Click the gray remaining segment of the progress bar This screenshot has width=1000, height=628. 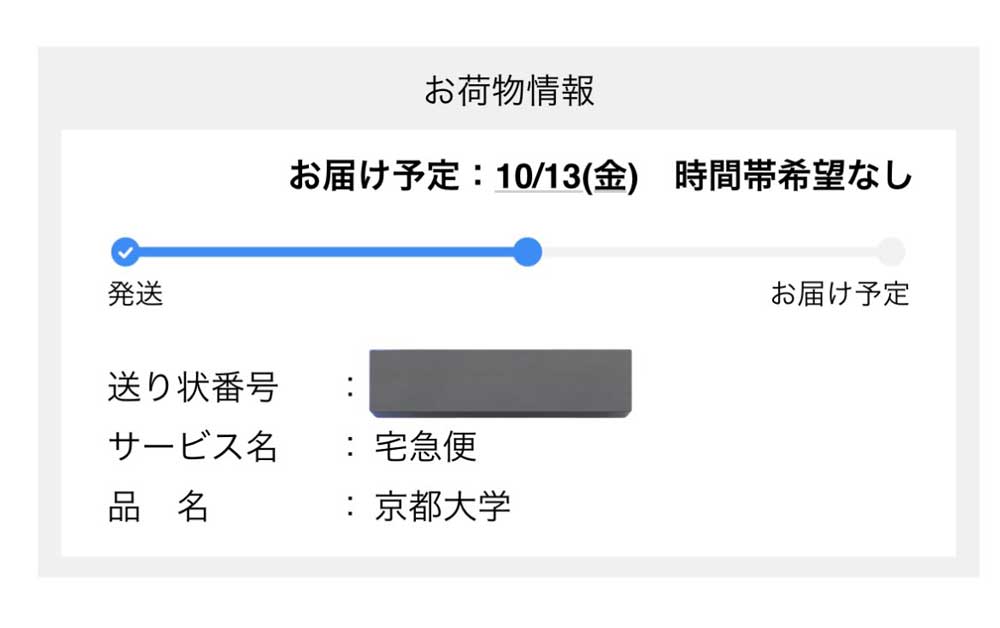[x=708, y=252]
